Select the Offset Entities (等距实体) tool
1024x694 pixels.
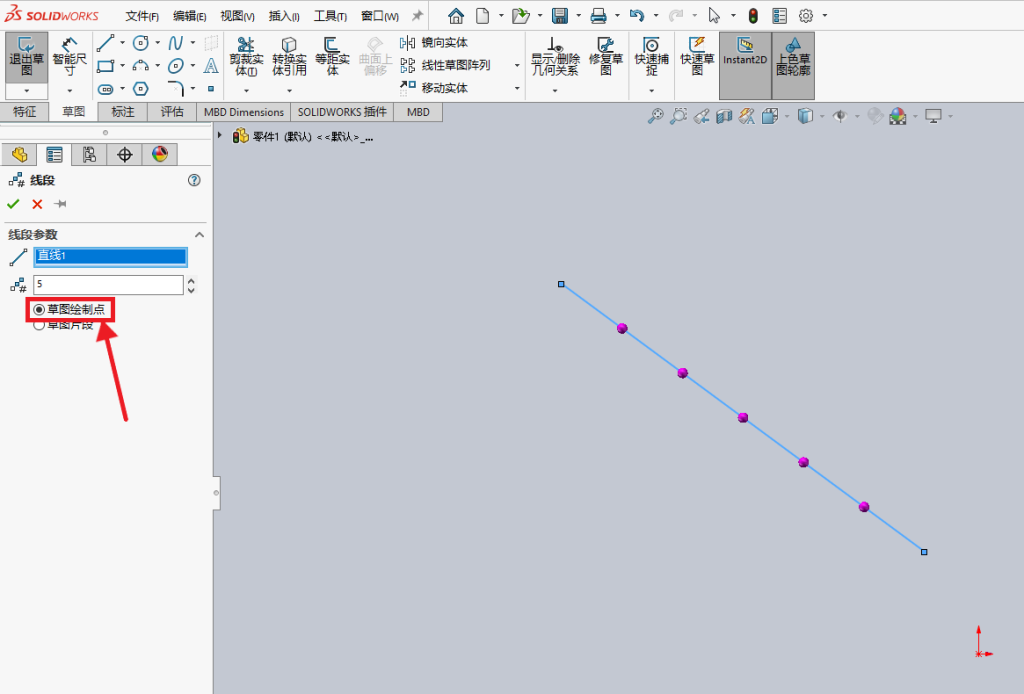click(x=332, y=57)
